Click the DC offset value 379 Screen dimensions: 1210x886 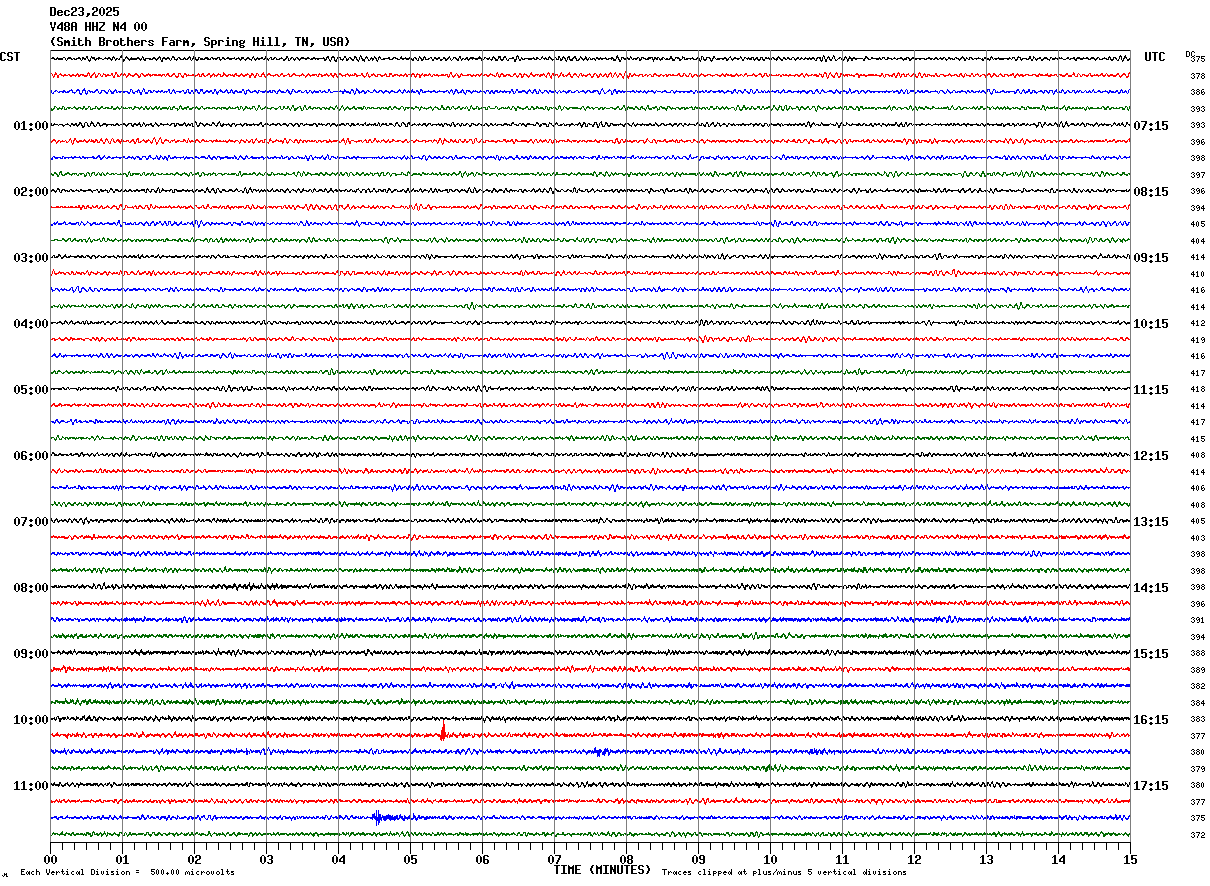[x=1197, y=769]
